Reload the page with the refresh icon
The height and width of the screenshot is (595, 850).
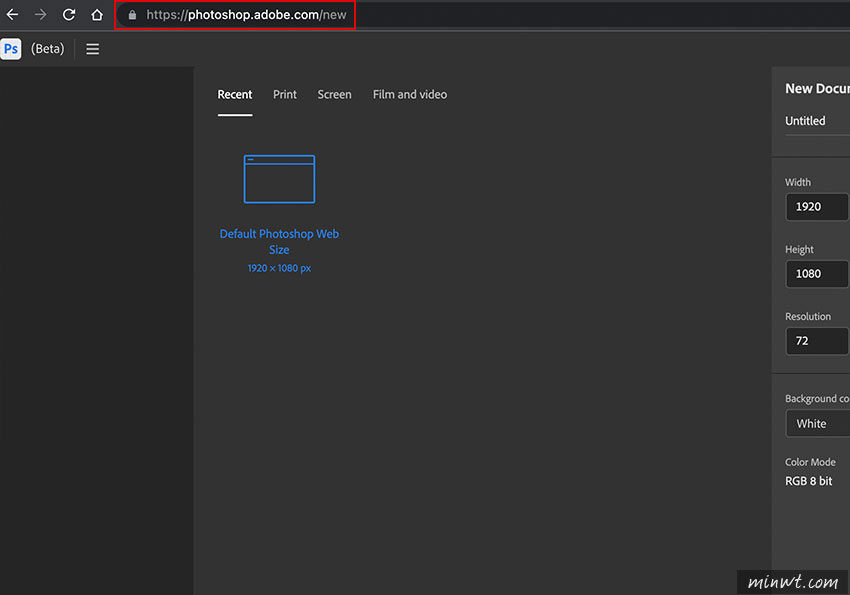(69, 15)
